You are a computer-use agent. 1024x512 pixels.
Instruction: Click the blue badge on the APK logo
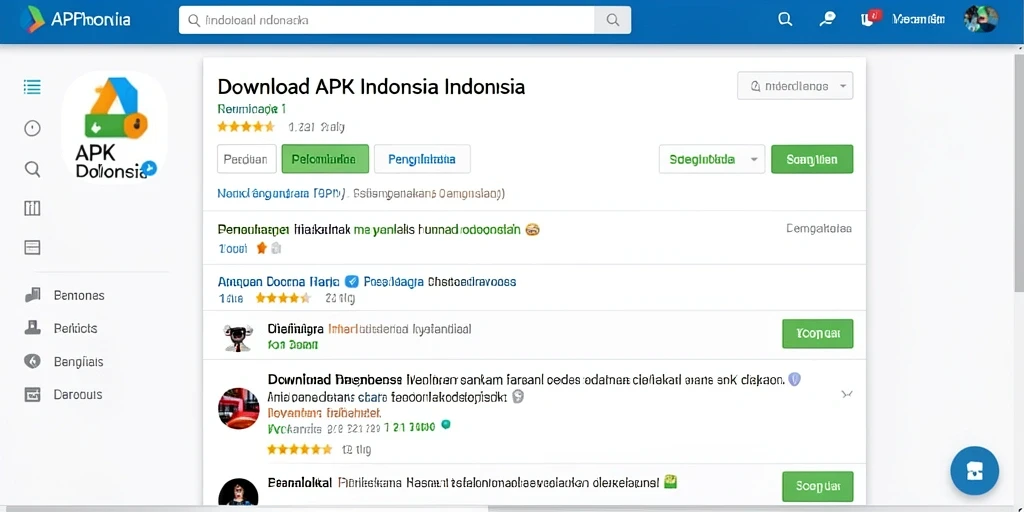pos(150,168)
